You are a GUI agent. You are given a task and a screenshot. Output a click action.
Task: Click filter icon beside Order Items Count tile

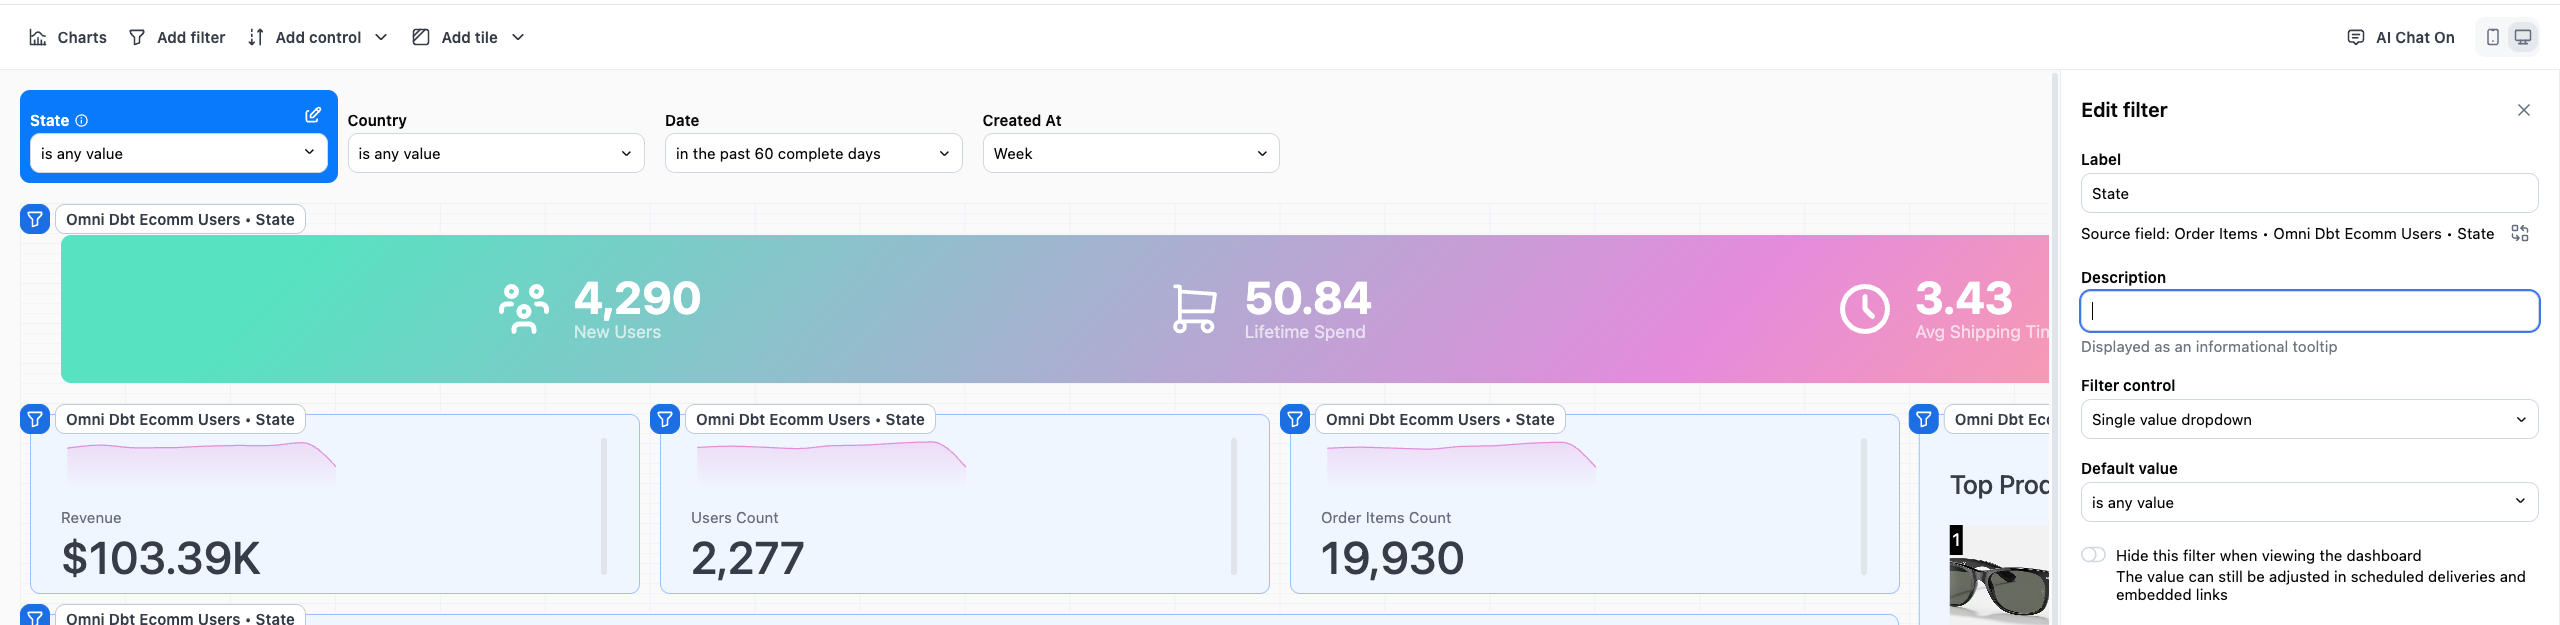click(x=1295, y=419)
